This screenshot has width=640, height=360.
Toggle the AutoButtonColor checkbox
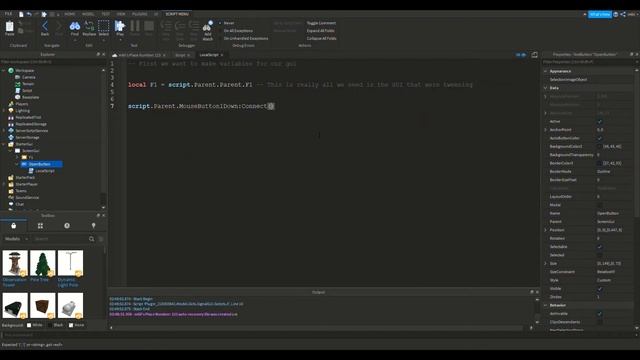click(600, 138)
